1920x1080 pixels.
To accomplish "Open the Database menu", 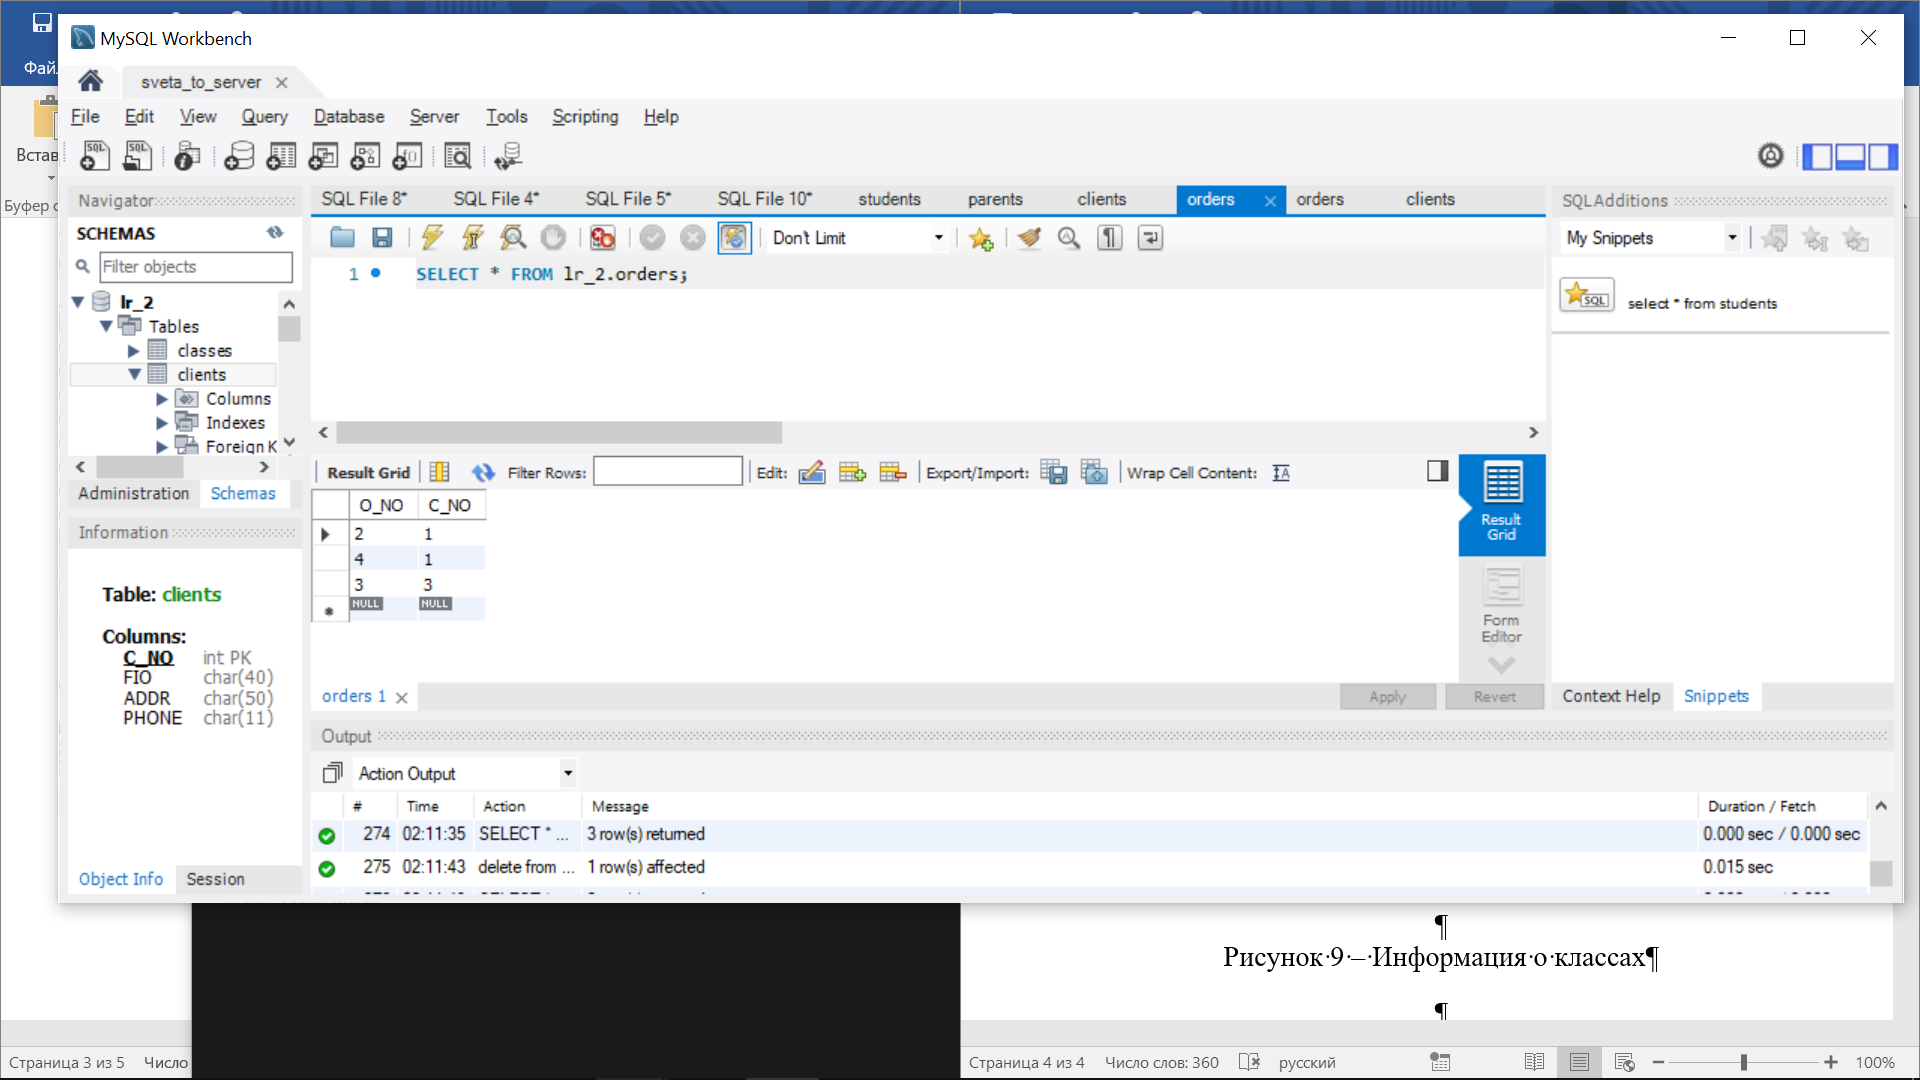I will (x=349, y=116).
